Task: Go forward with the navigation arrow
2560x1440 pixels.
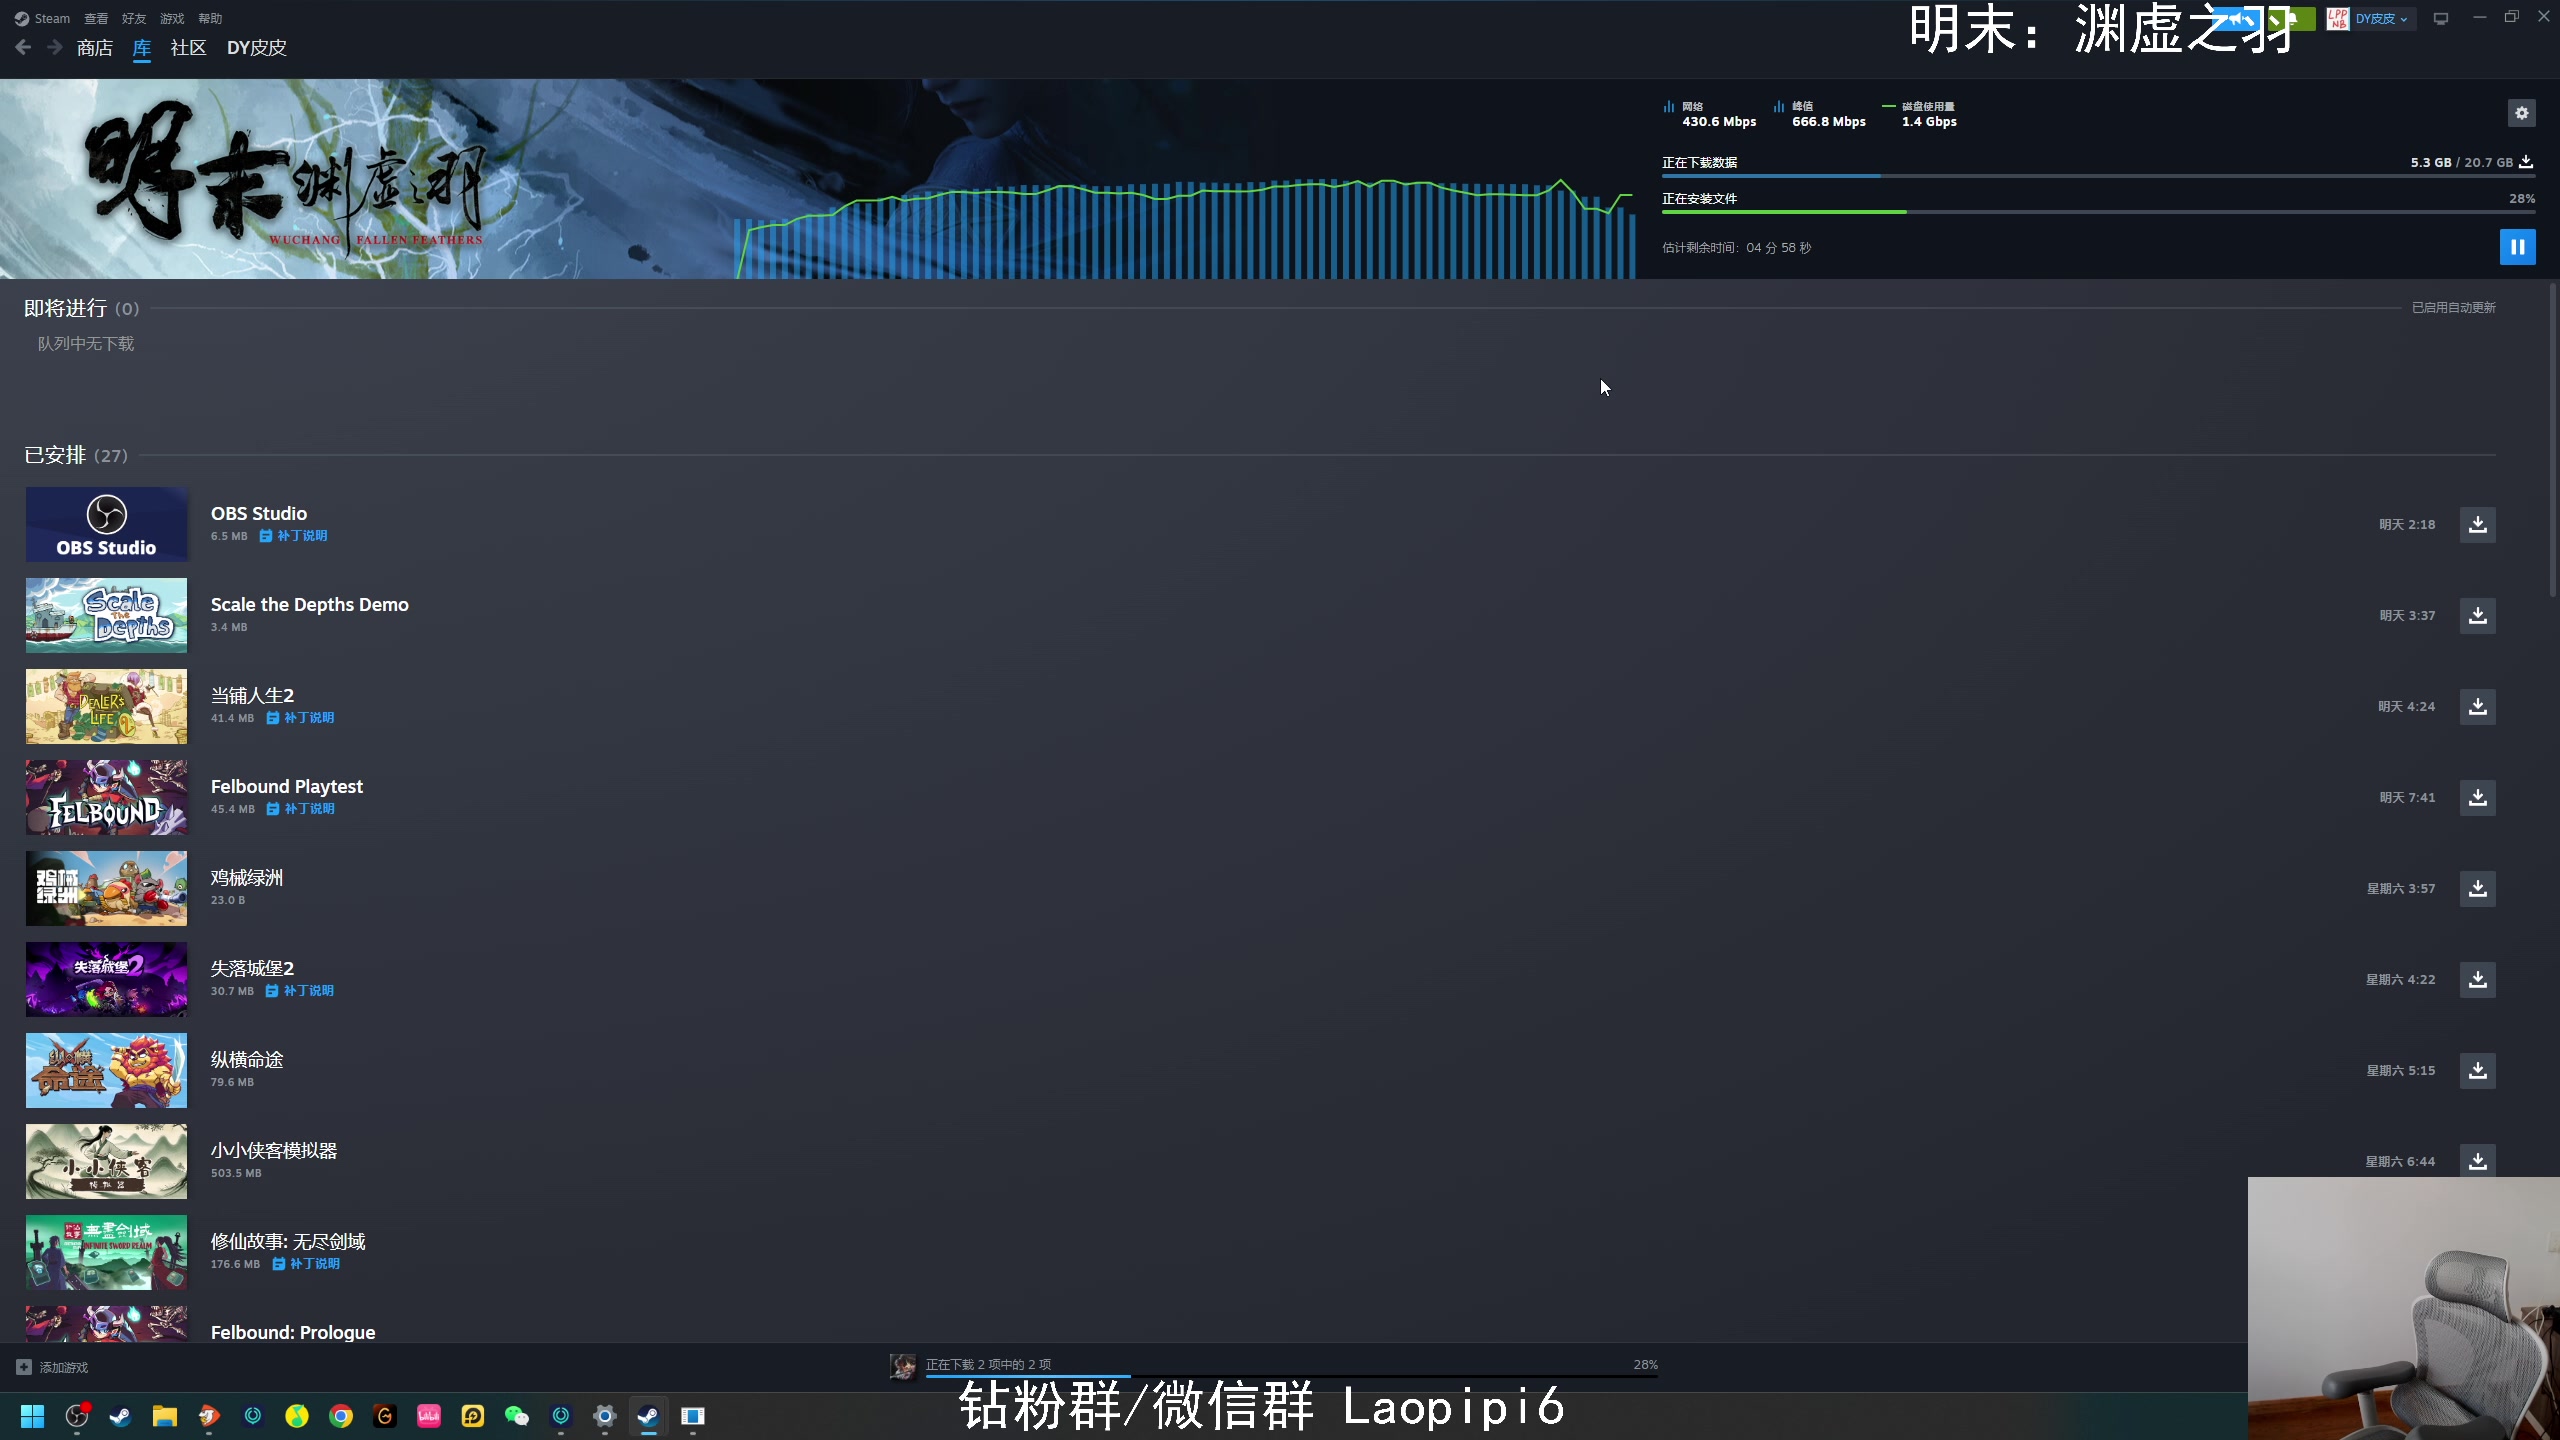Action: tap(54, 47)
